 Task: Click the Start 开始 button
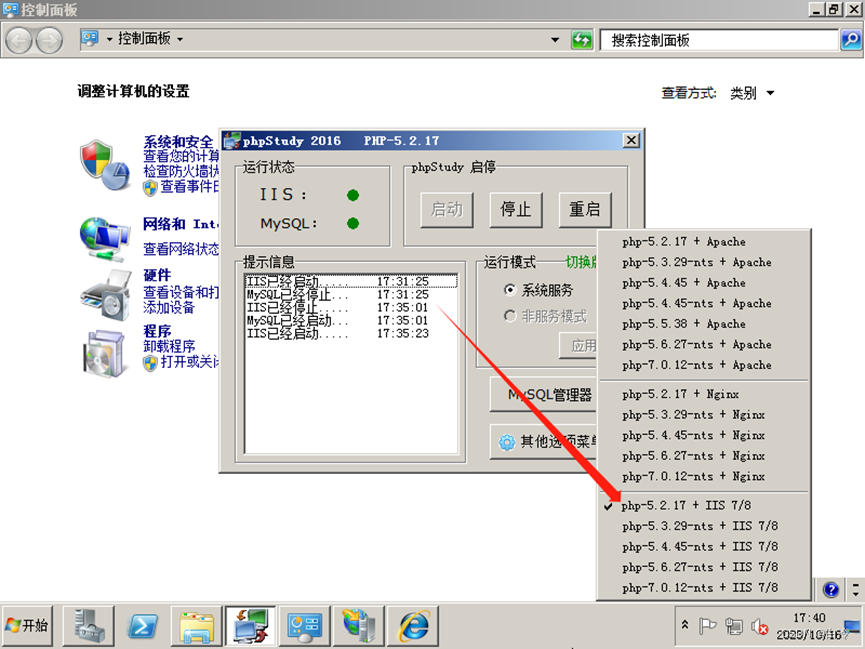coord(28,626)
